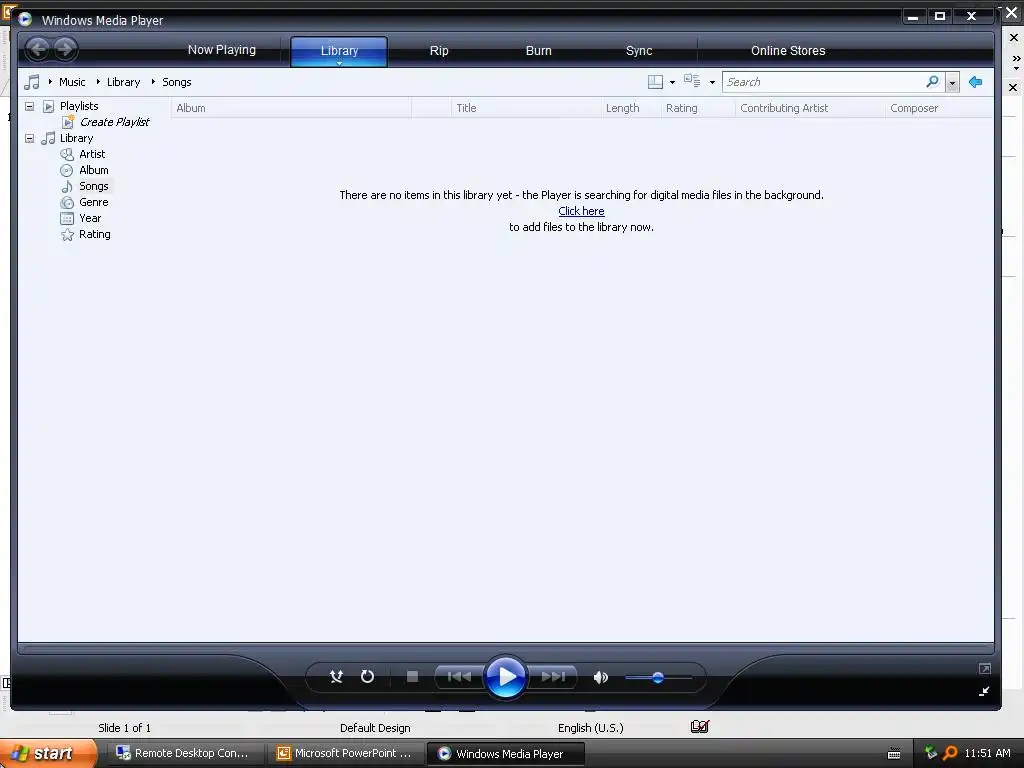Expand the view options dropdown arrow

pyautogui.click(x=712, y=82)
